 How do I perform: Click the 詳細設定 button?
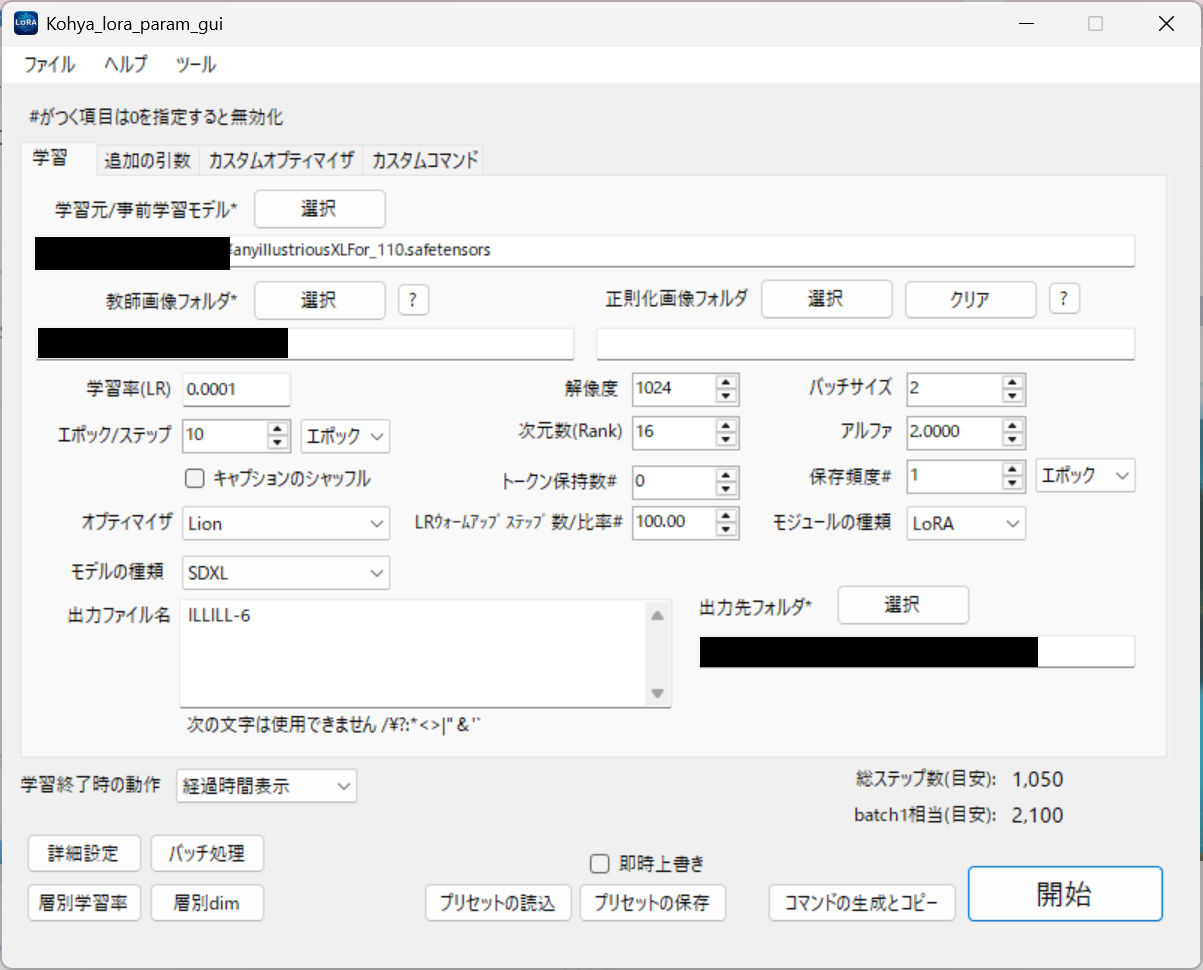tap(85, 853)
